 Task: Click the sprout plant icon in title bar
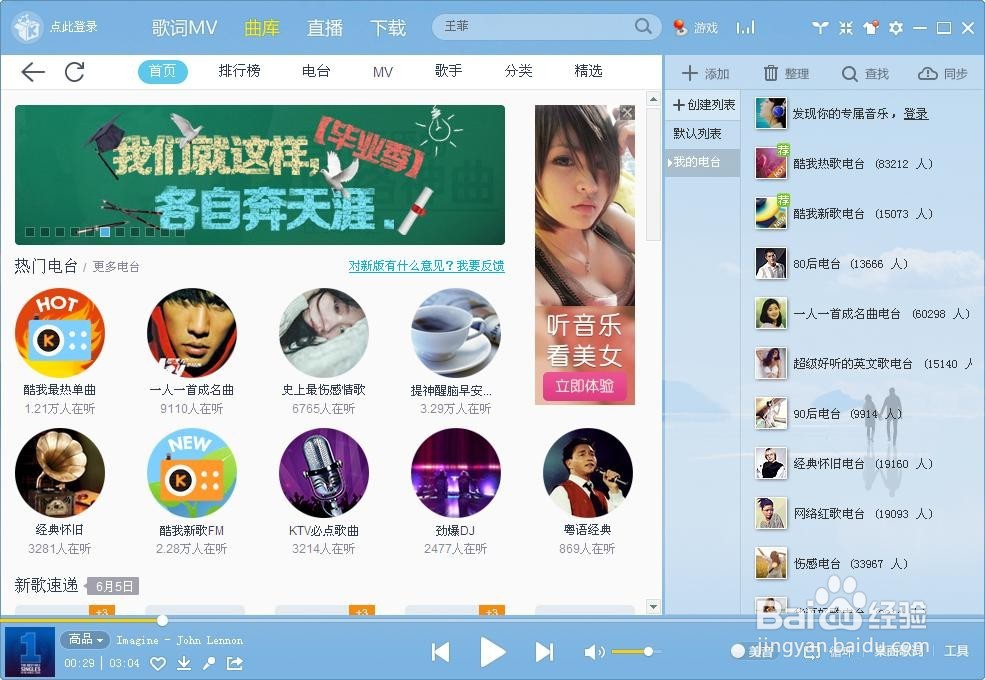point(820,28)
